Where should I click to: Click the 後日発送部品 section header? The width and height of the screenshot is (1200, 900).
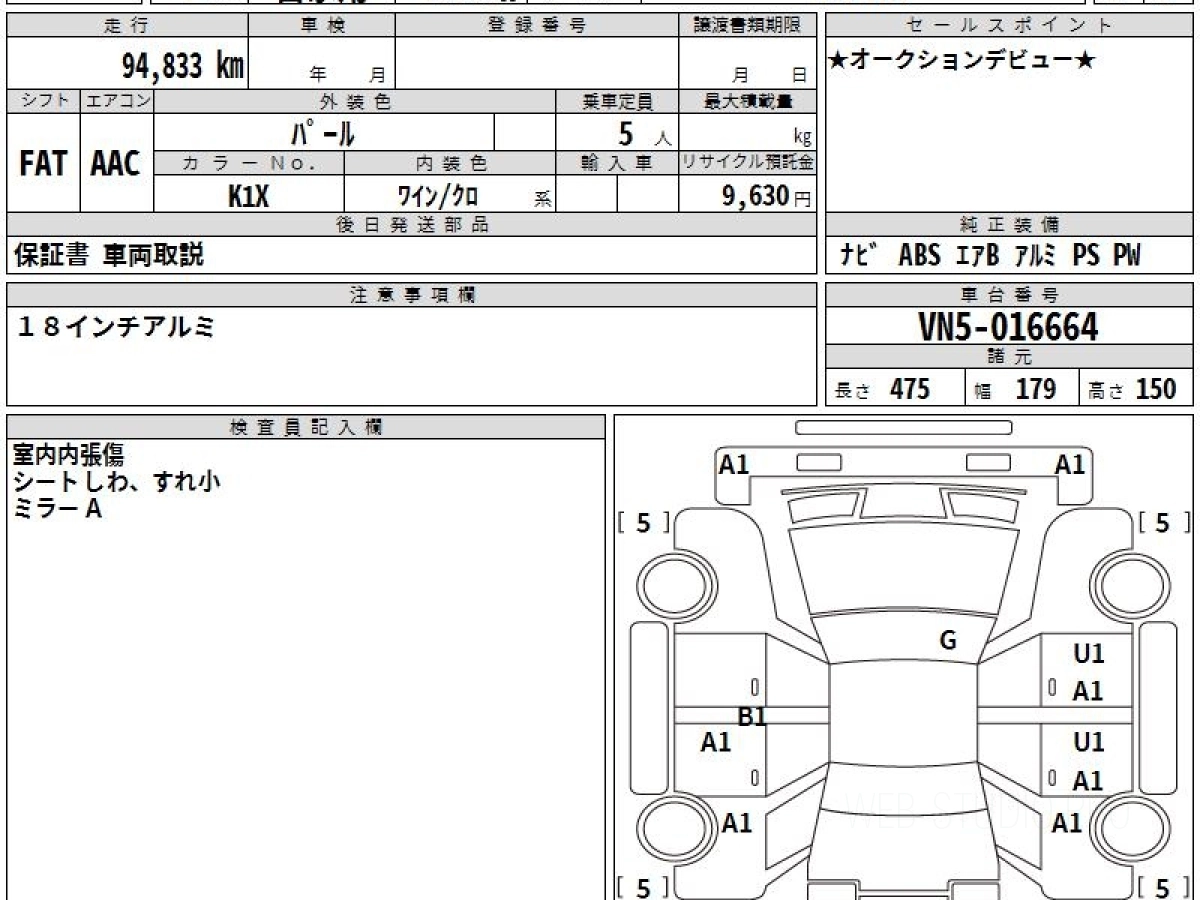(412, 225)
